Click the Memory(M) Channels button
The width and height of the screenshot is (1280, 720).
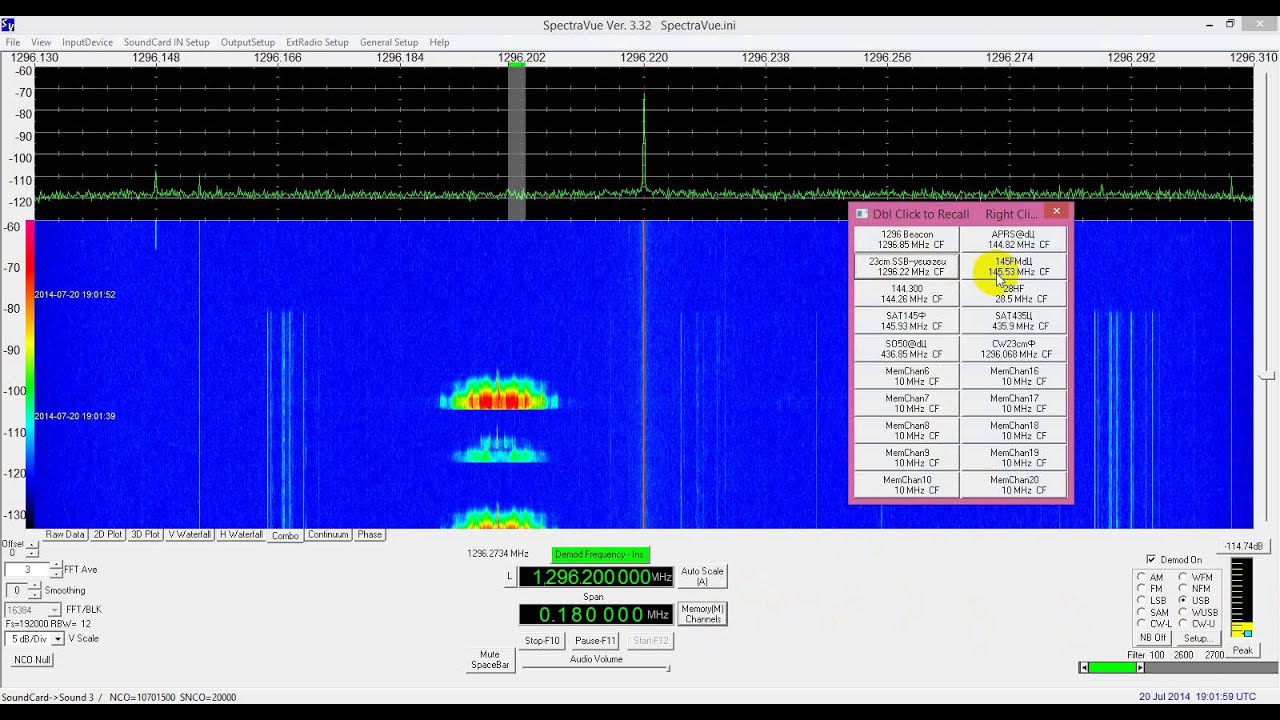[703, 614]
